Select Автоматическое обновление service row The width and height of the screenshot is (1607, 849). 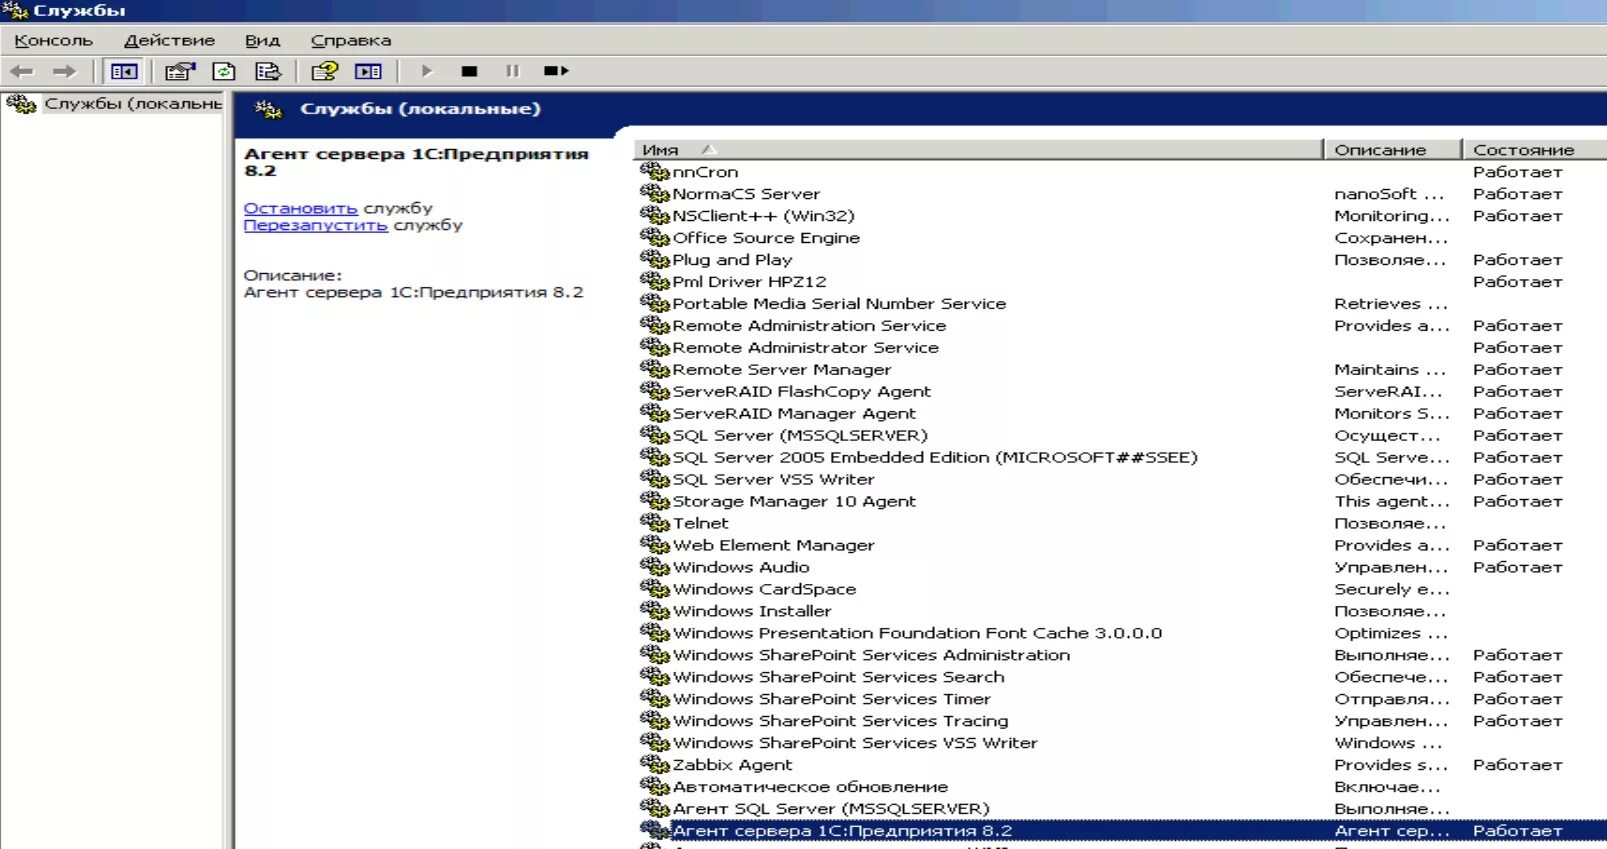coord(1120,786)
